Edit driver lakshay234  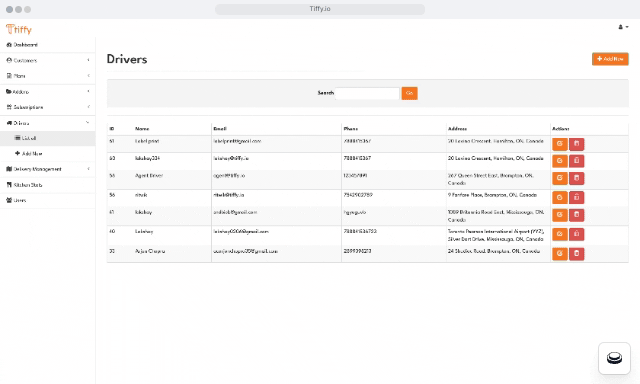click(x=560, y=161)
